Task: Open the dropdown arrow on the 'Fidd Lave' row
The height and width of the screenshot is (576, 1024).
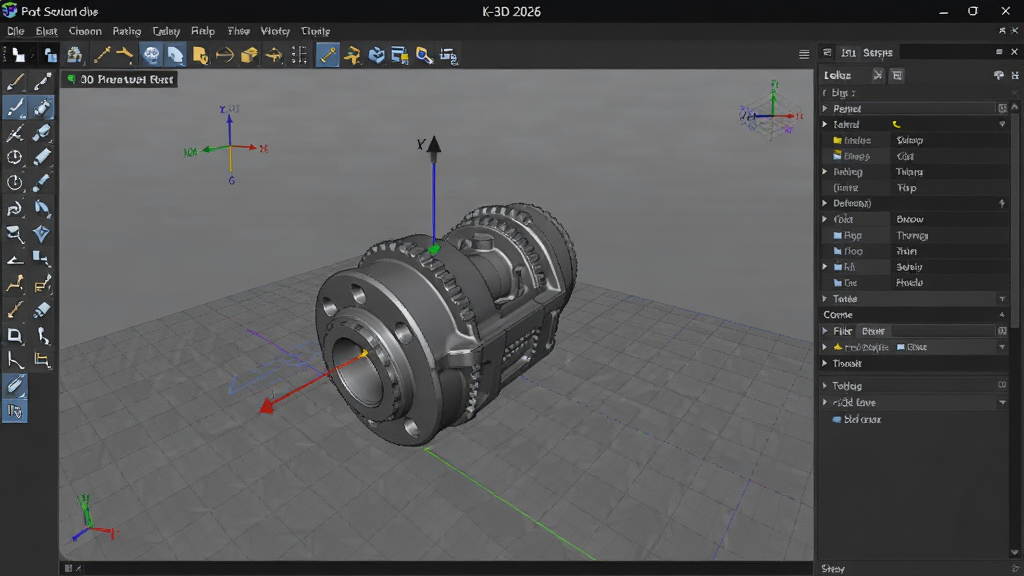Action: tap(1002, 402)
